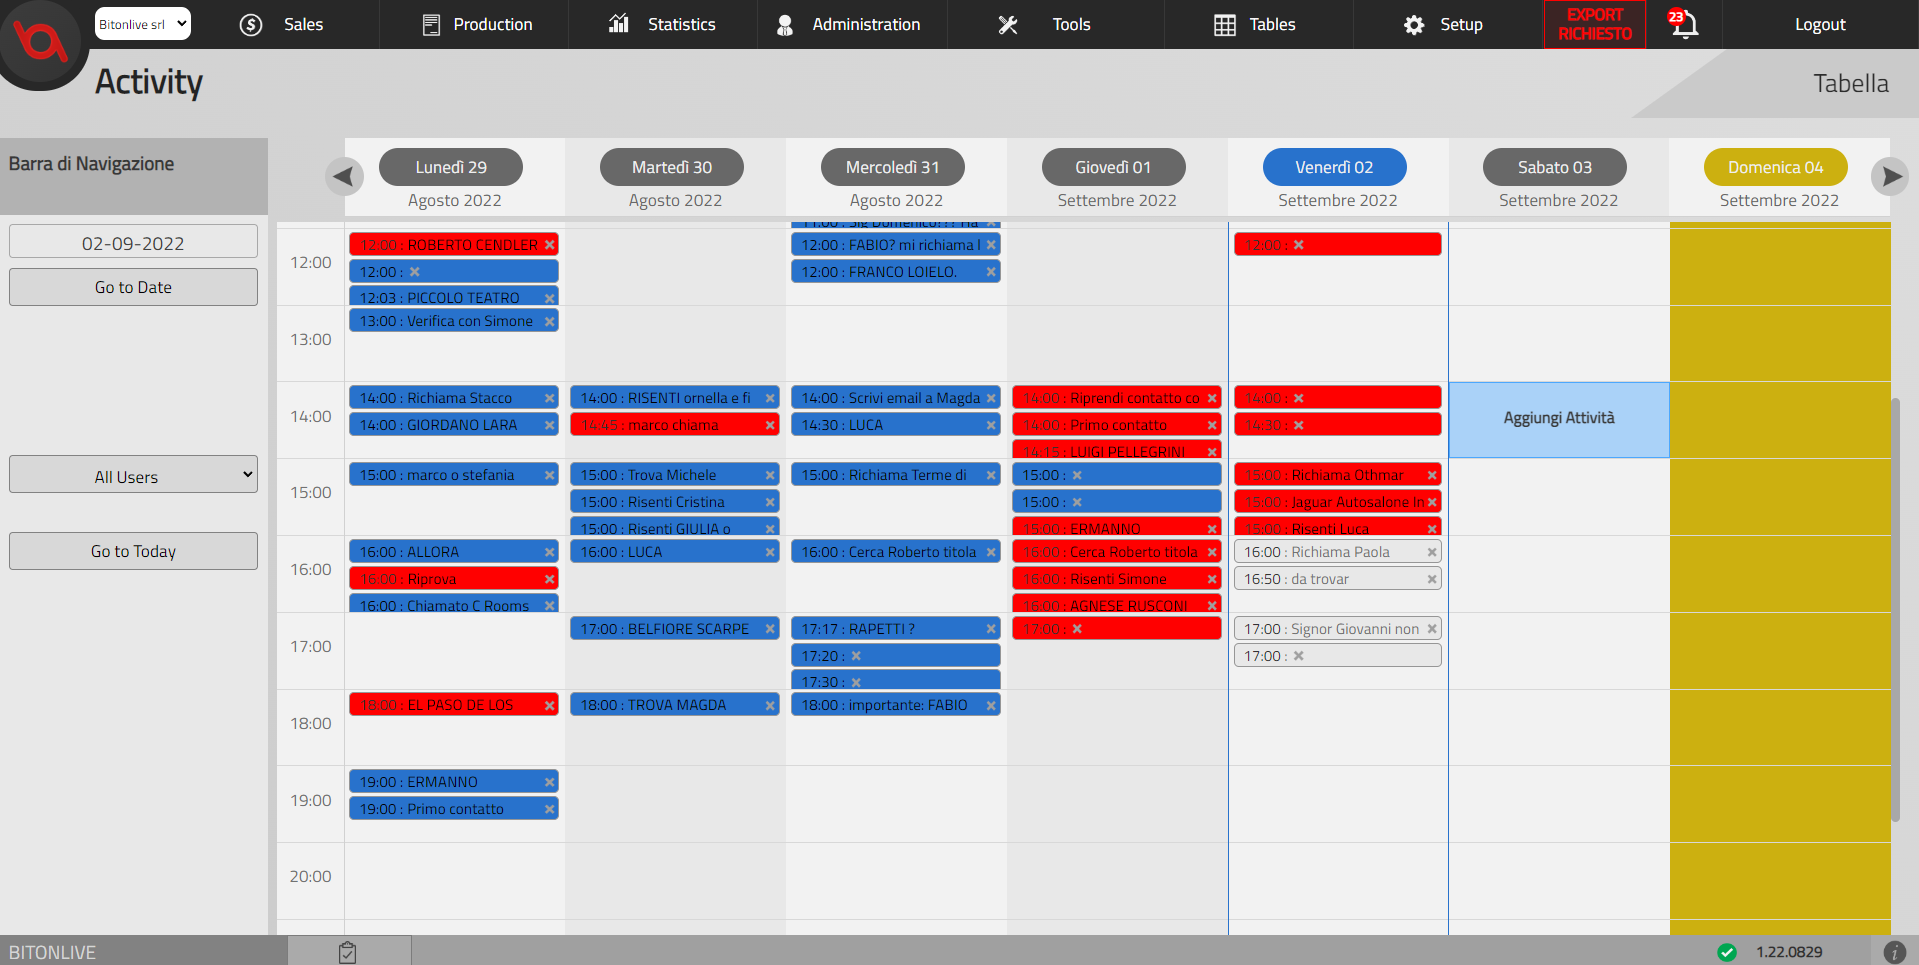The height and width of the screenshot is (965, 1919).
Task: Click the Go to Date button
Action: pos(133,287)
